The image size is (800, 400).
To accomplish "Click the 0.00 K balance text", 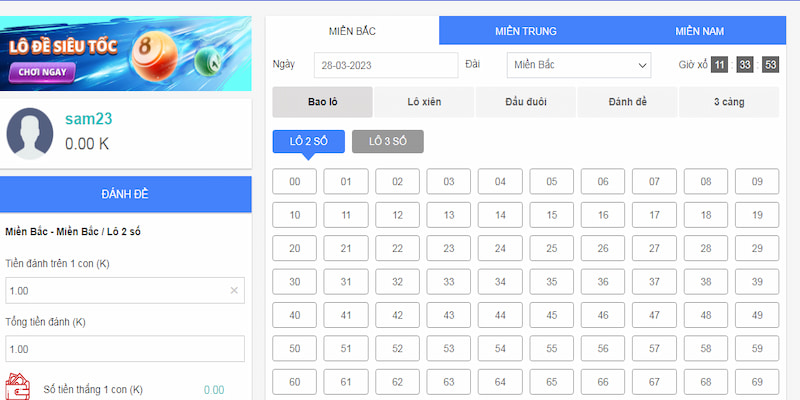I will click(x=87, y=144).
